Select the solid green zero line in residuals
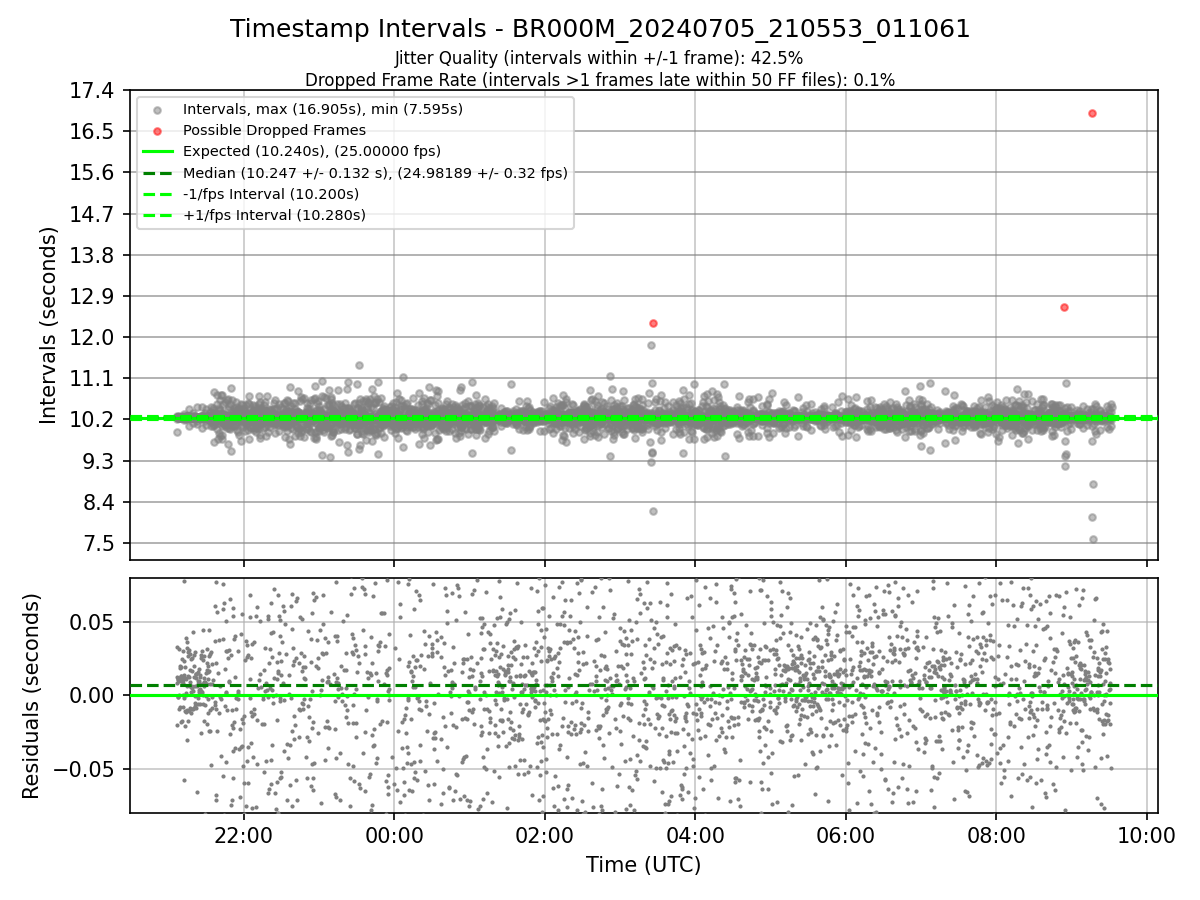Viewport: 1200px width, 900px height. 644,695
